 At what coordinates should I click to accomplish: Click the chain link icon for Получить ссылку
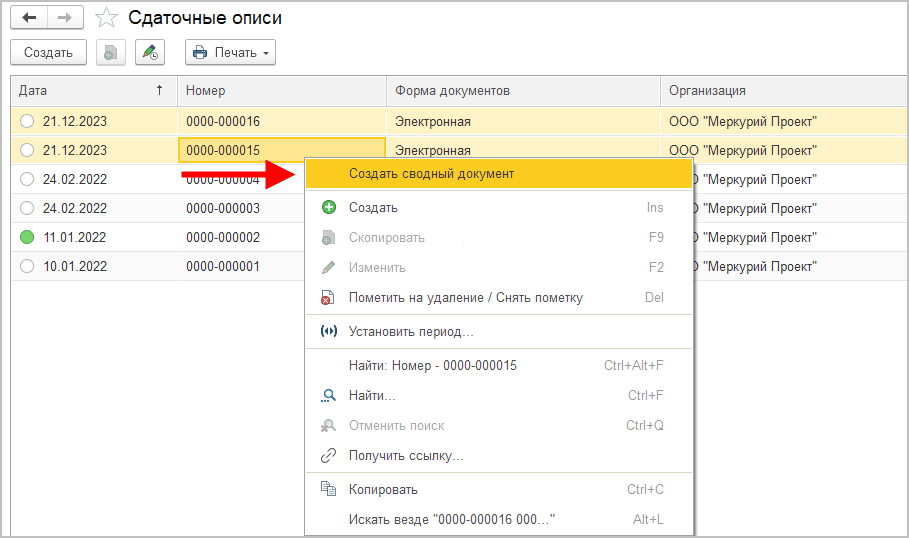click(x=328, y=456)
